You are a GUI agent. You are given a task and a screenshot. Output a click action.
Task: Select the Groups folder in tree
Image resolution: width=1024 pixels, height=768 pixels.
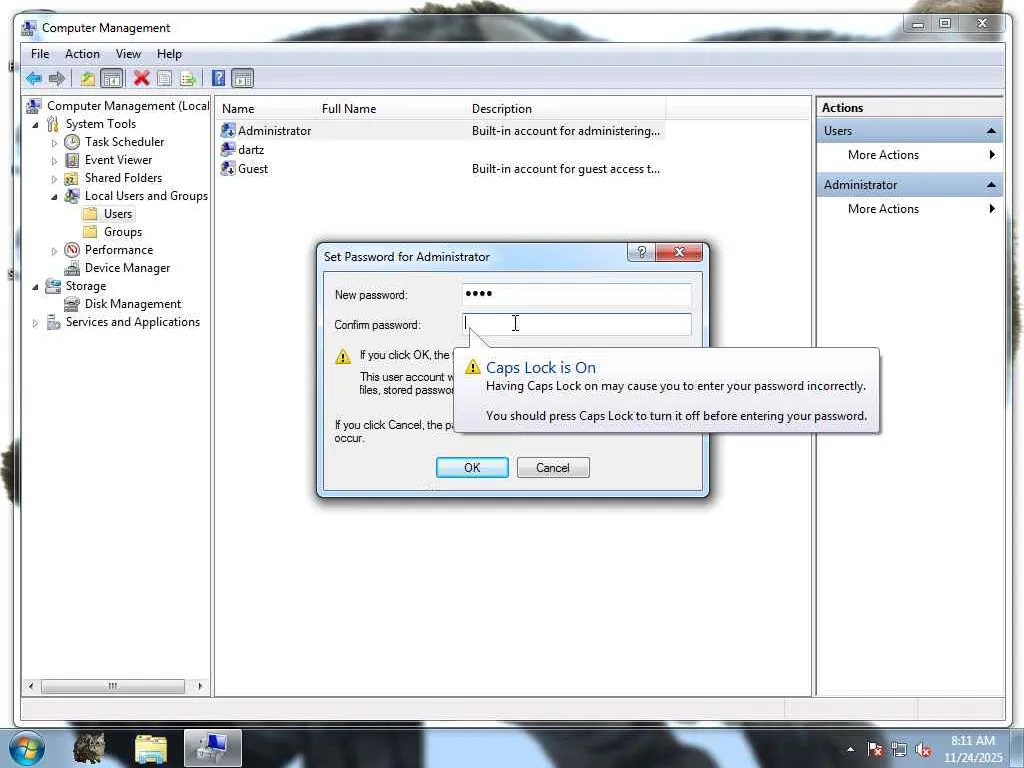(x=122, y=232)
